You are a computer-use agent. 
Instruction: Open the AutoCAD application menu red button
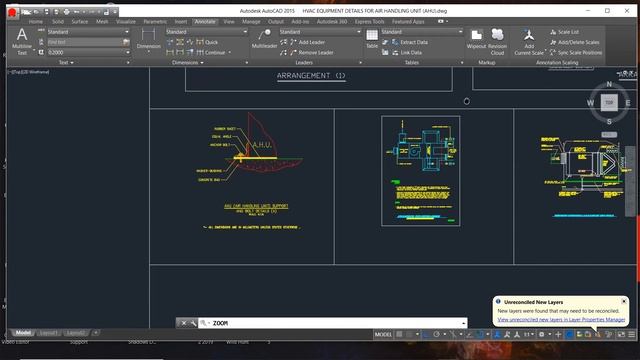(12, 13)
